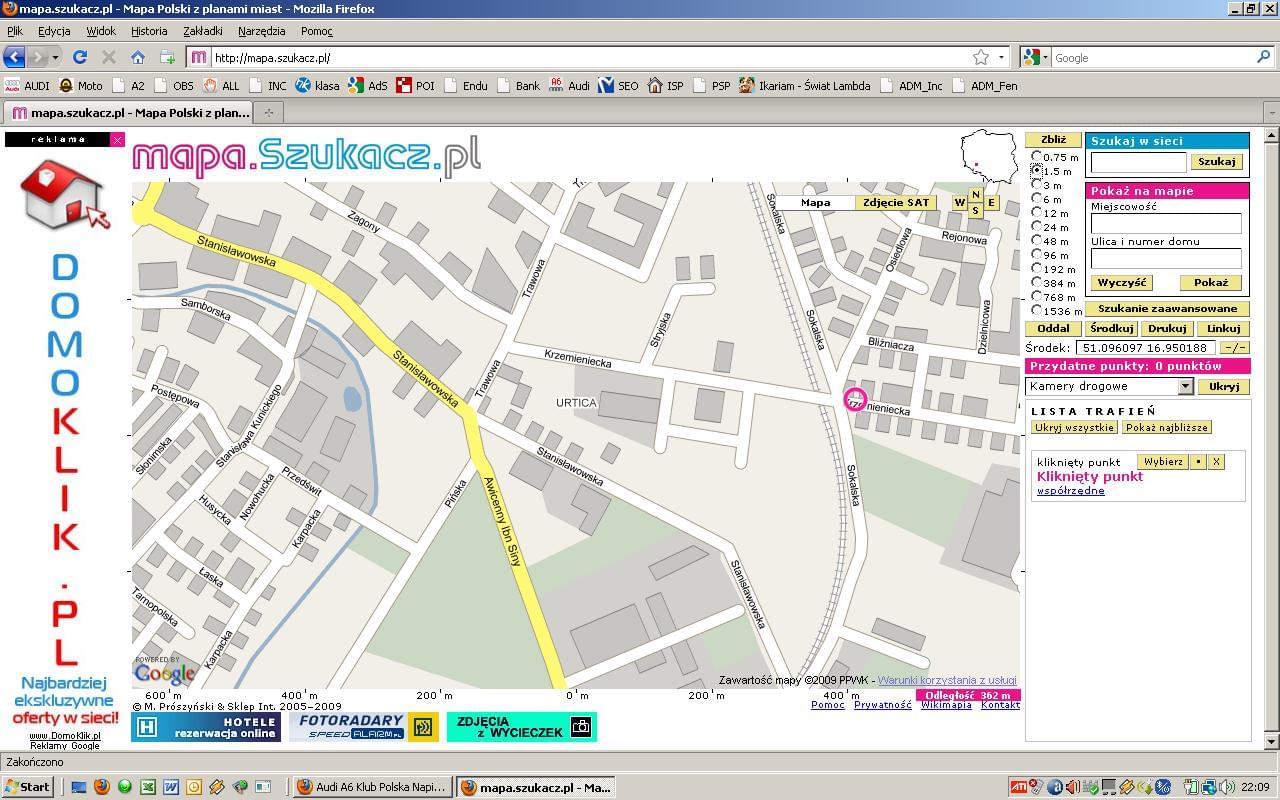Open the POI bookmark
1280x800 pixels.
point(415,86)
